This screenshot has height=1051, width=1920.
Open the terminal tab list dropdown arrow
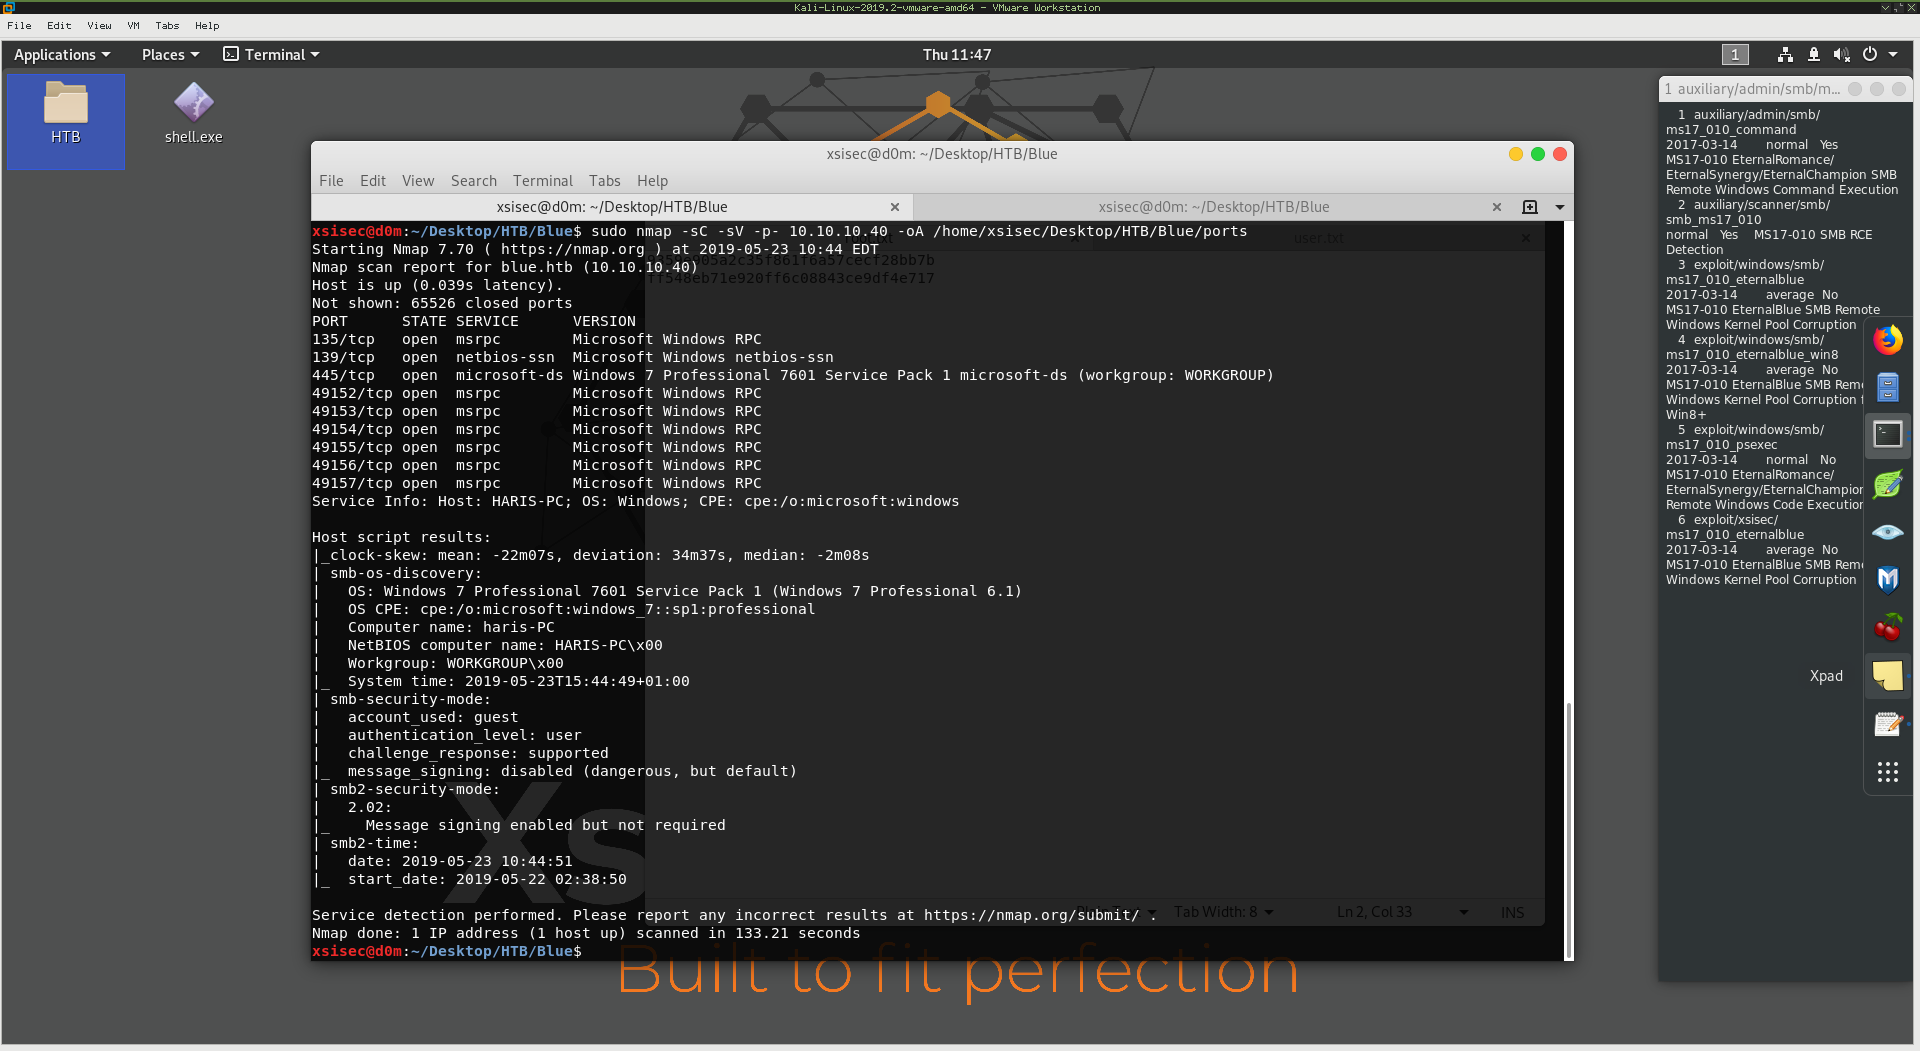coord(1560,207)
